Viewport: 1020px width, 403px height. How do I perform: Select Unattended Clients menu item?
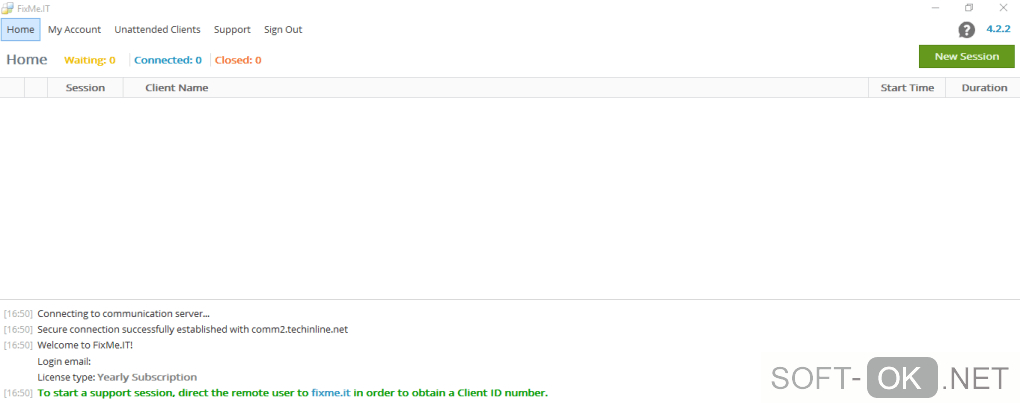(x=157, y=30)
